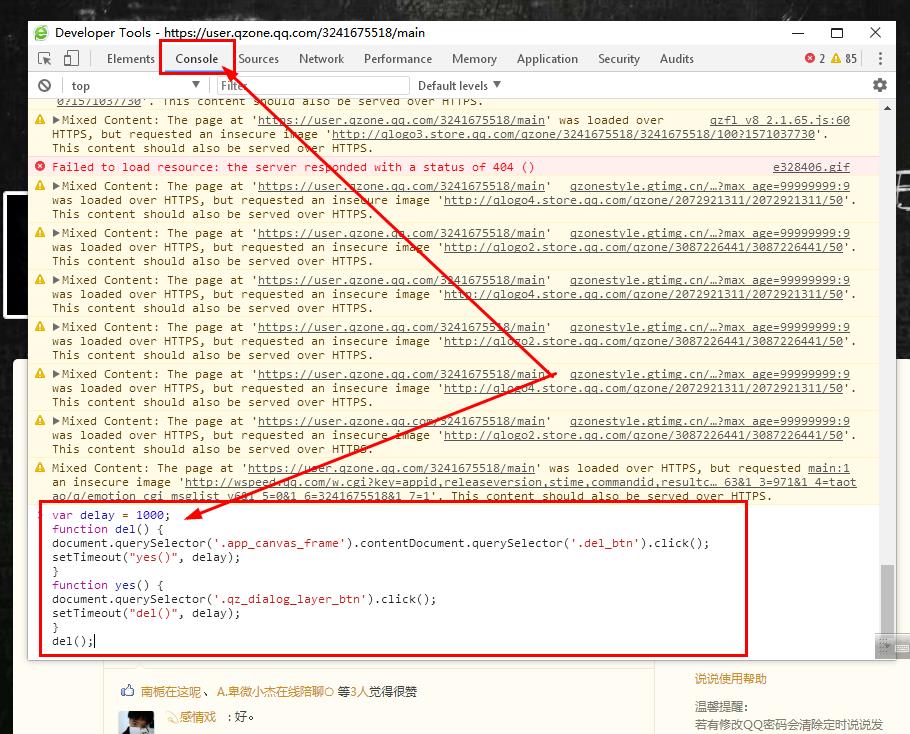This screenshot has width=910, height=734.
Task: Click the error icon beside Failed to load resource
Action: [40, 167]
